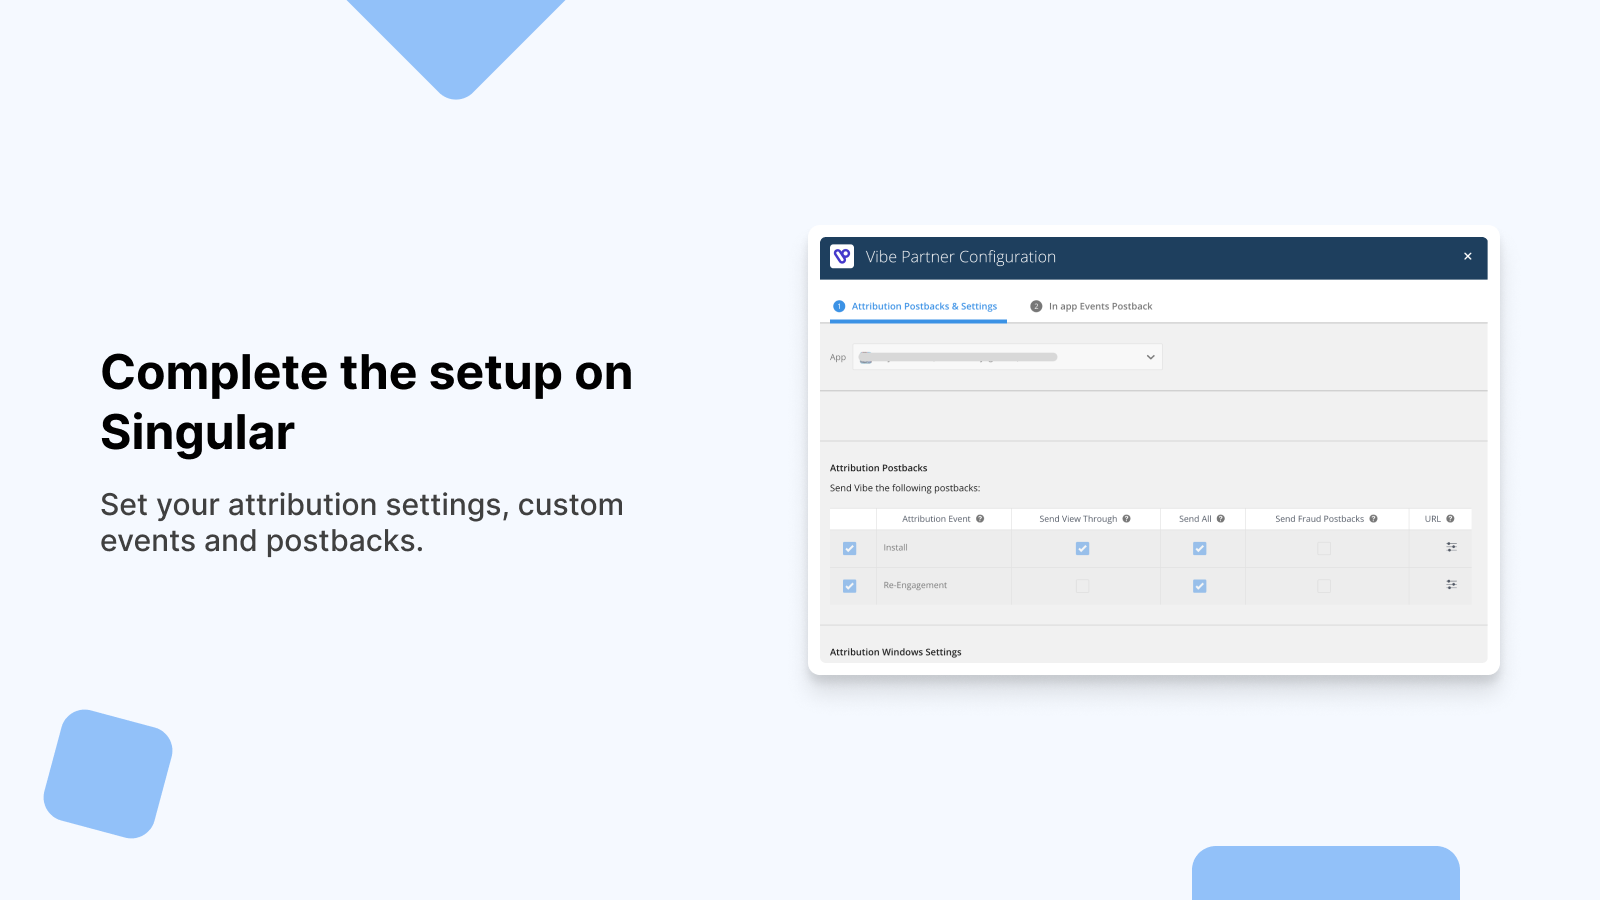Close the Vibe Partner Configuration dialog
Screen dimensions: 1600x900
(x=1468, y=257)
